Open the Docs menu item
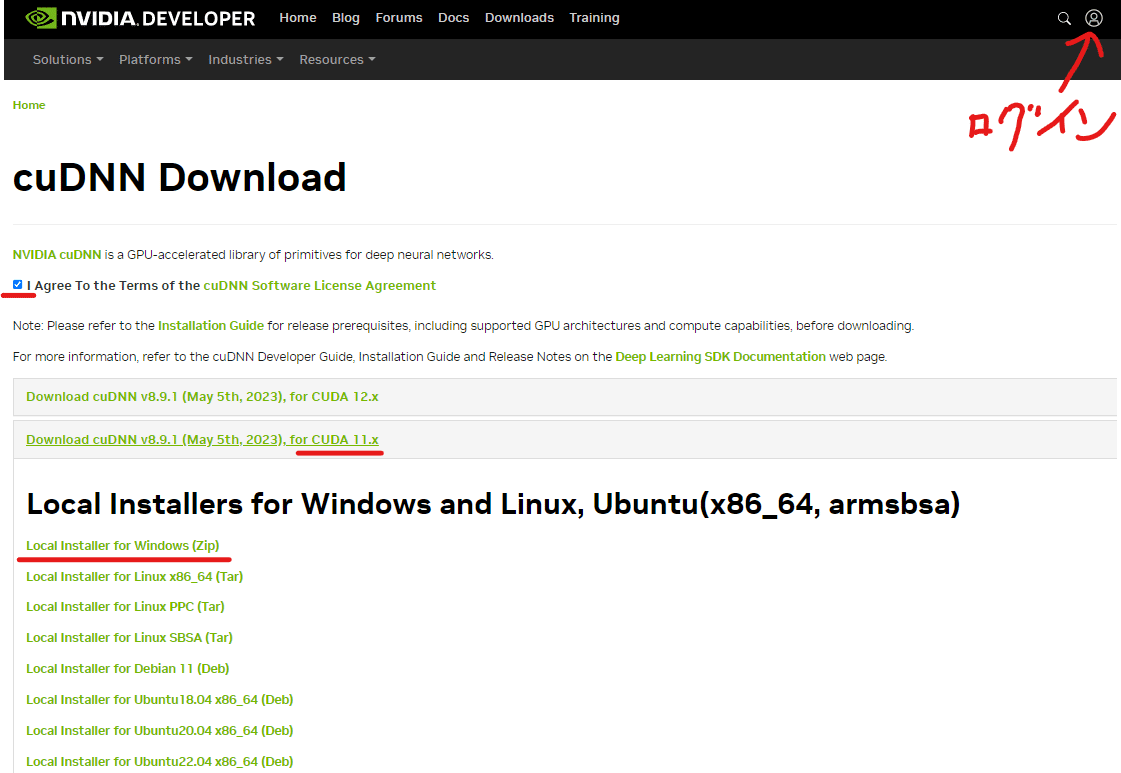Image resolution: width=1121 pixels, height=773 pixels. point(453,18)
